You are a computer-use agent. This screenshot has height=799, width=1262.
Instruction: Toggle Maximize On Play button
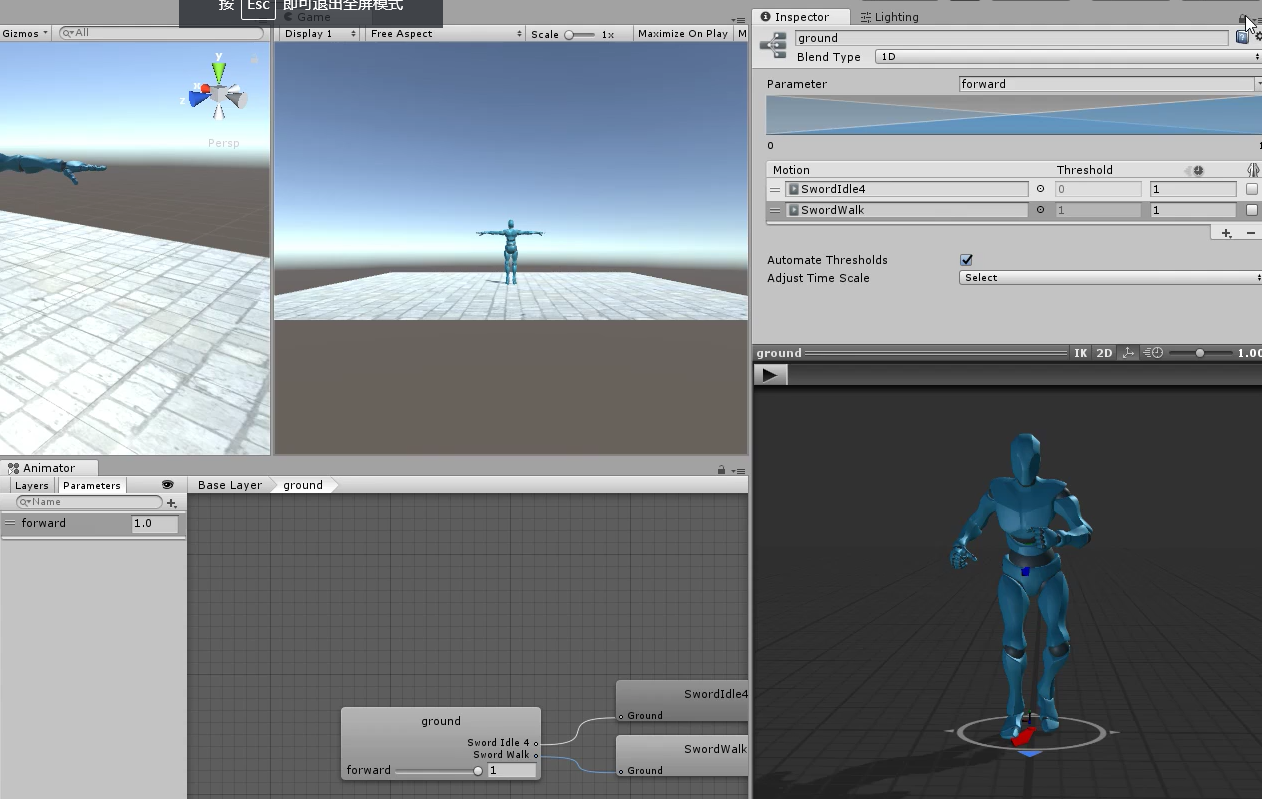pyautogui.click(x=683, y=34)
